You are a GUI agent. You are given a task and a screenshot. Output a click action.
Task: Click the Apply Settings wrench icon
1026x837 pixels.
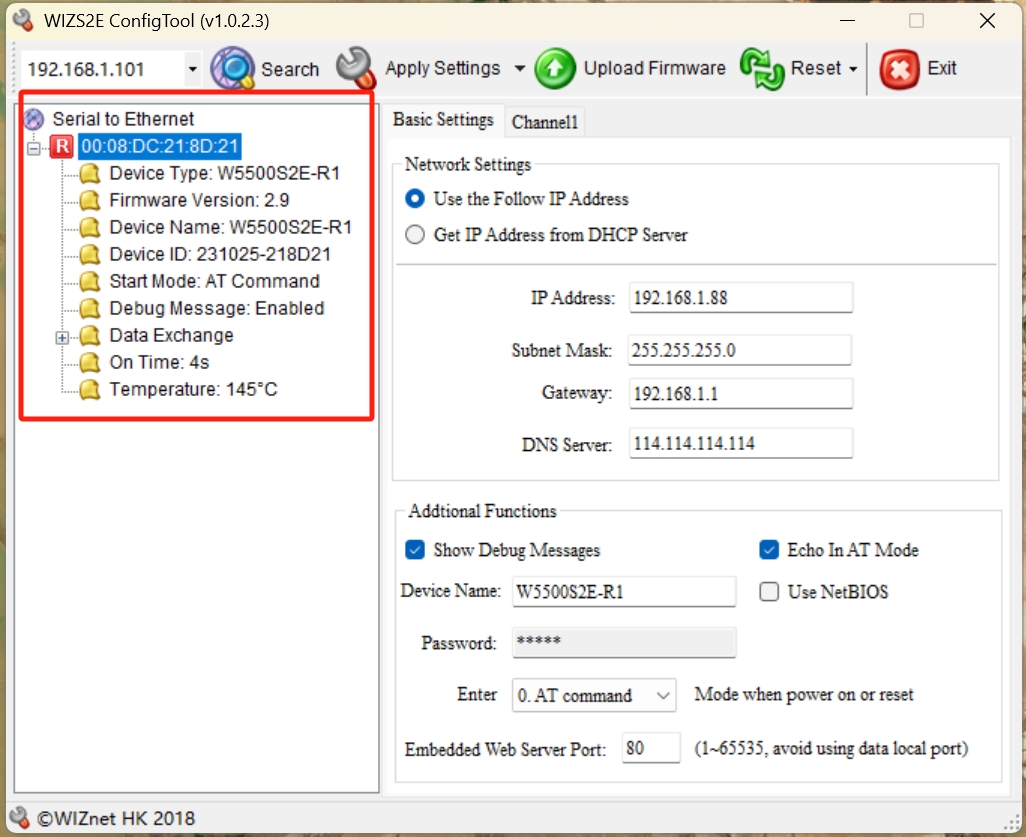pos(355,68)
